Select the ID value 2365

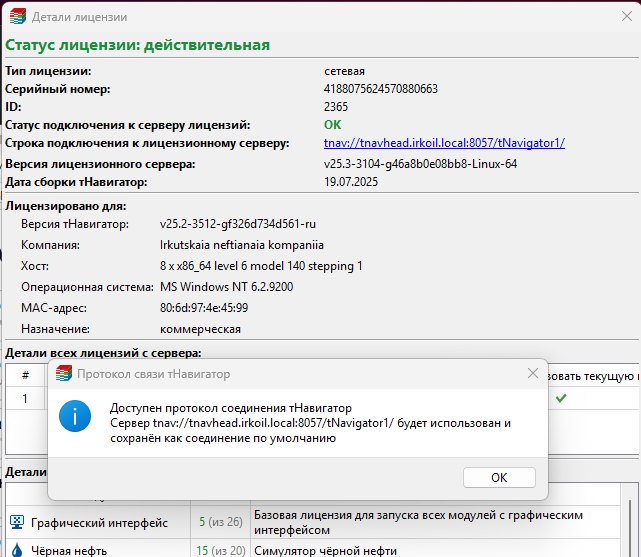point(336,107)
